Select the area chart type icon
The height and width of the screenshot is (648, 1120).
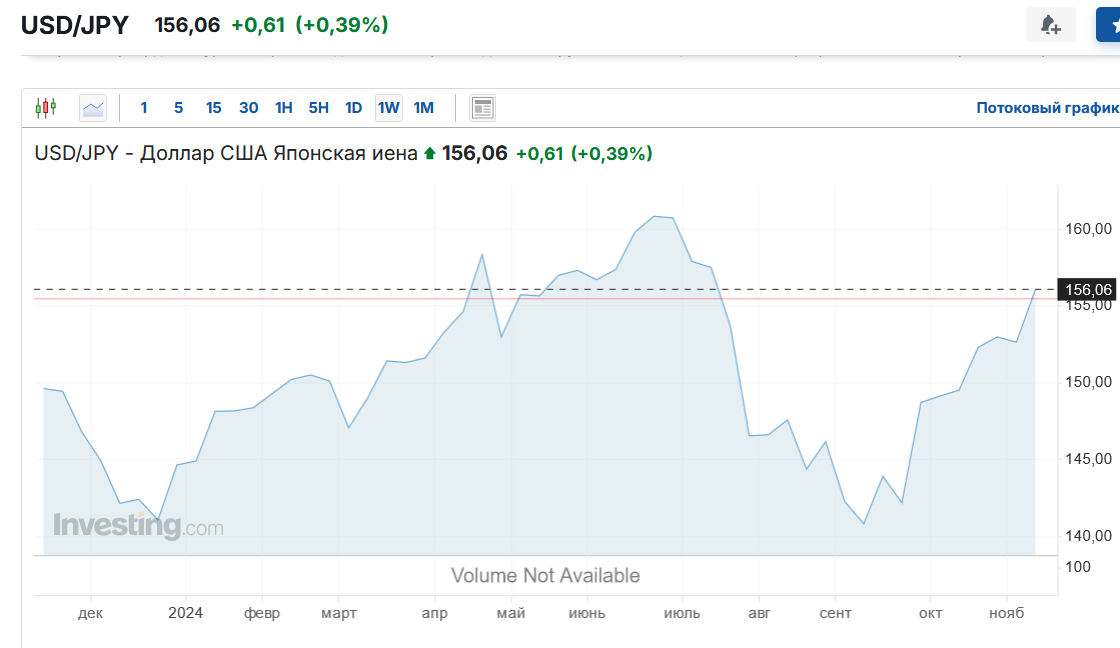93,107
